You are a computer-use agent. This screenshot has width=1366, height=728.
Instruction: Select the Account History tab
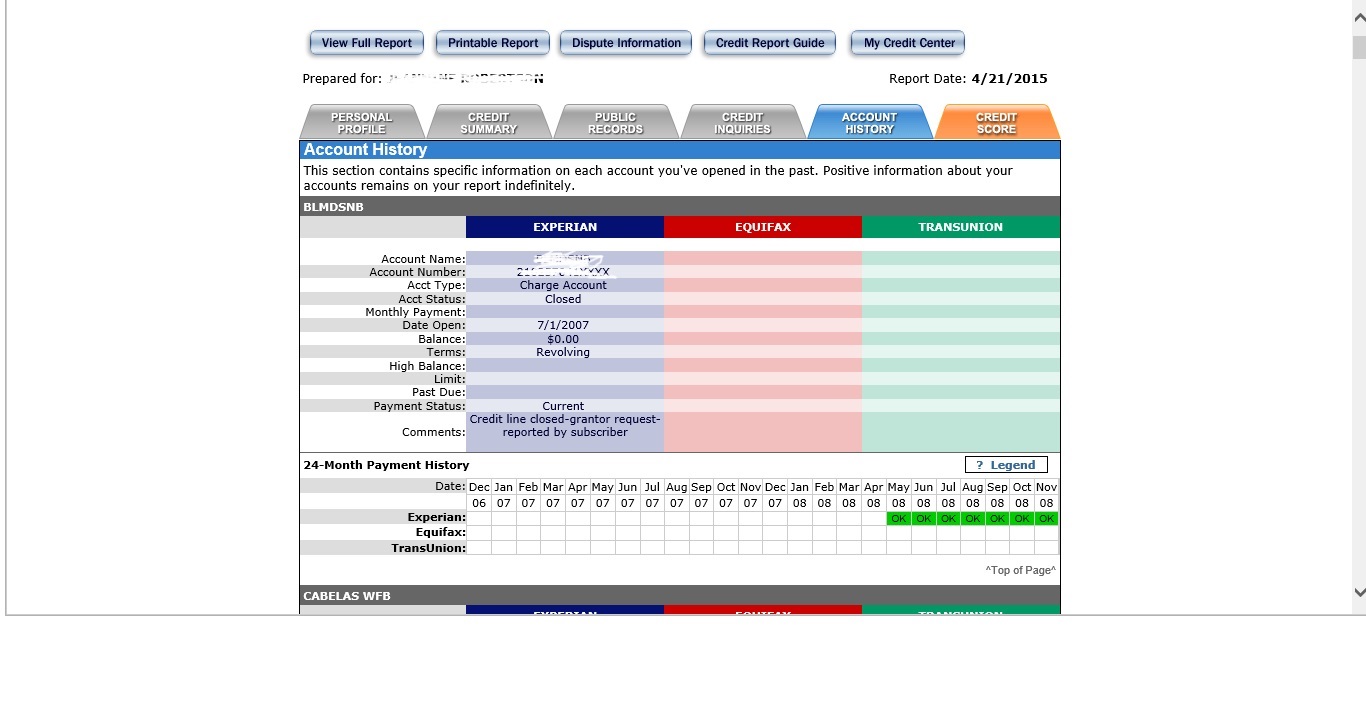[x=870, y=122]
